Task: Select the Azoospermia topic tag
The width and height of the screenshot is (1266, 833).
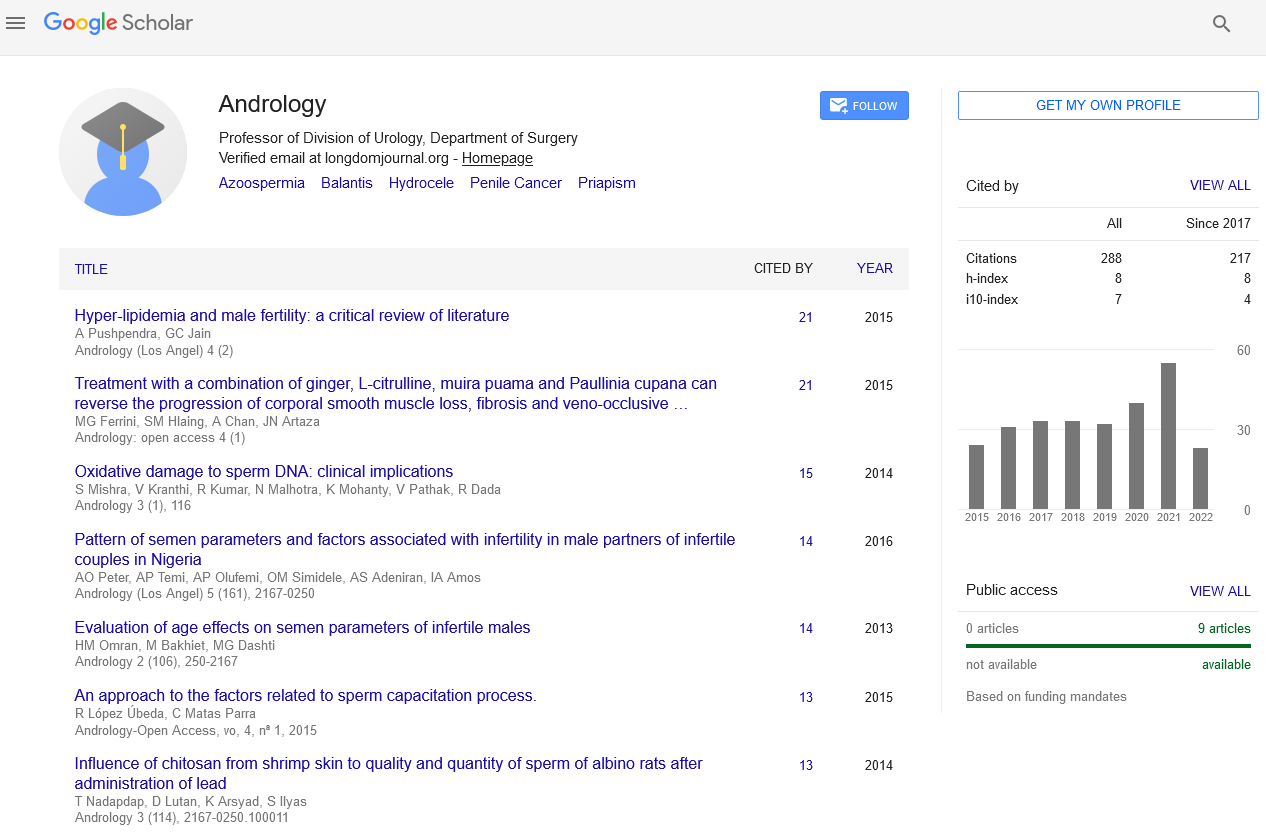Action: pos(262,183)
